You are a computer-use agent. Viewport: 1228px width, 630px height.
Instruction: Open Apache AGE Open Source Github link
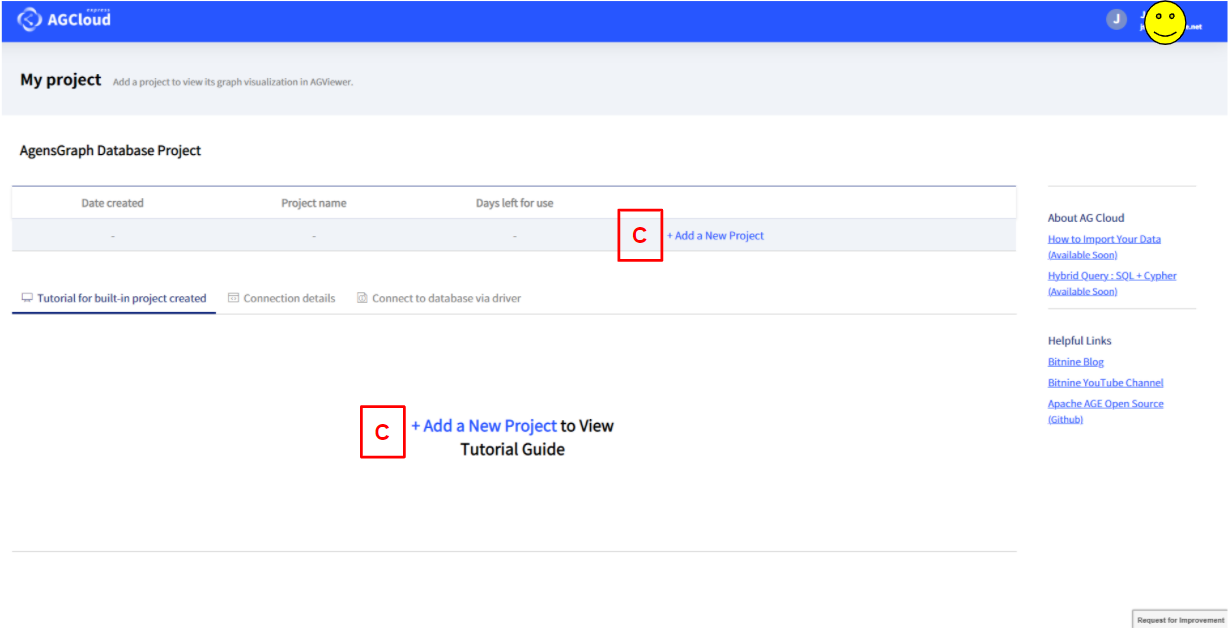coord(1105,411)
